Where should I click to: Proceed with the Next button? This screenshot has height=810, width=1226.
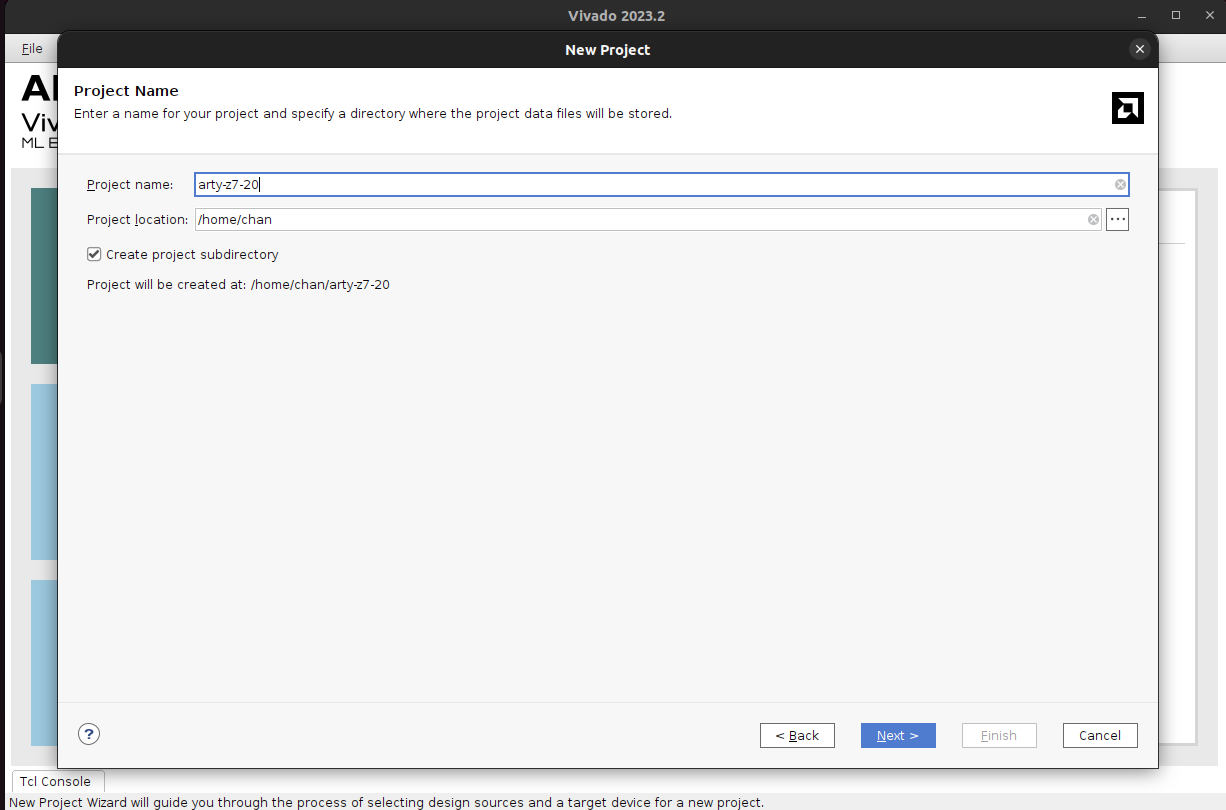pyautogui.click(x=898, y=735)
